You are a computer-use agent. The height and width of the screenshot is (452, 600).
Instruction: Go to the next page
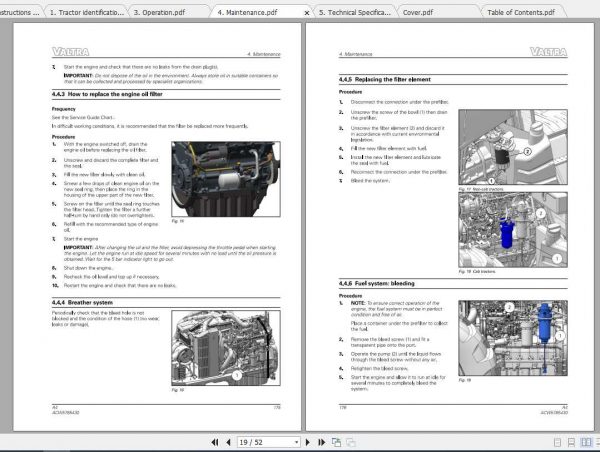[x=308, y=442]
